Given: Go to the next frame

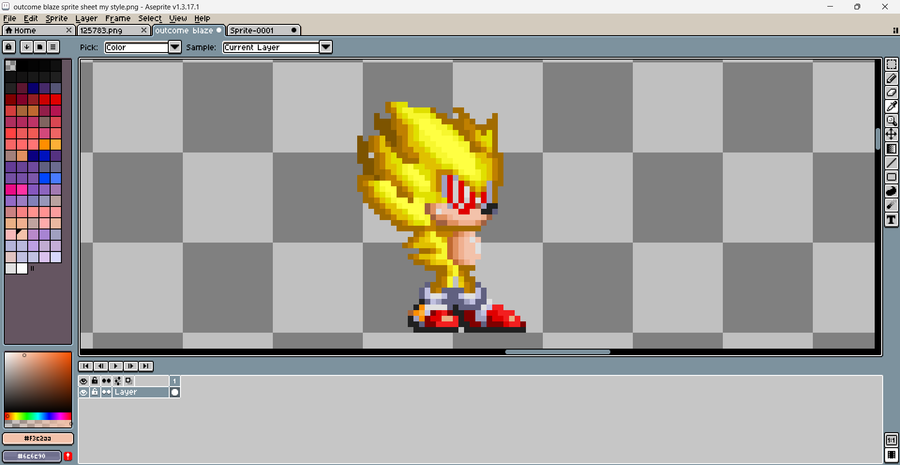Looking at the screenshot, I should [x=131, y=366].
